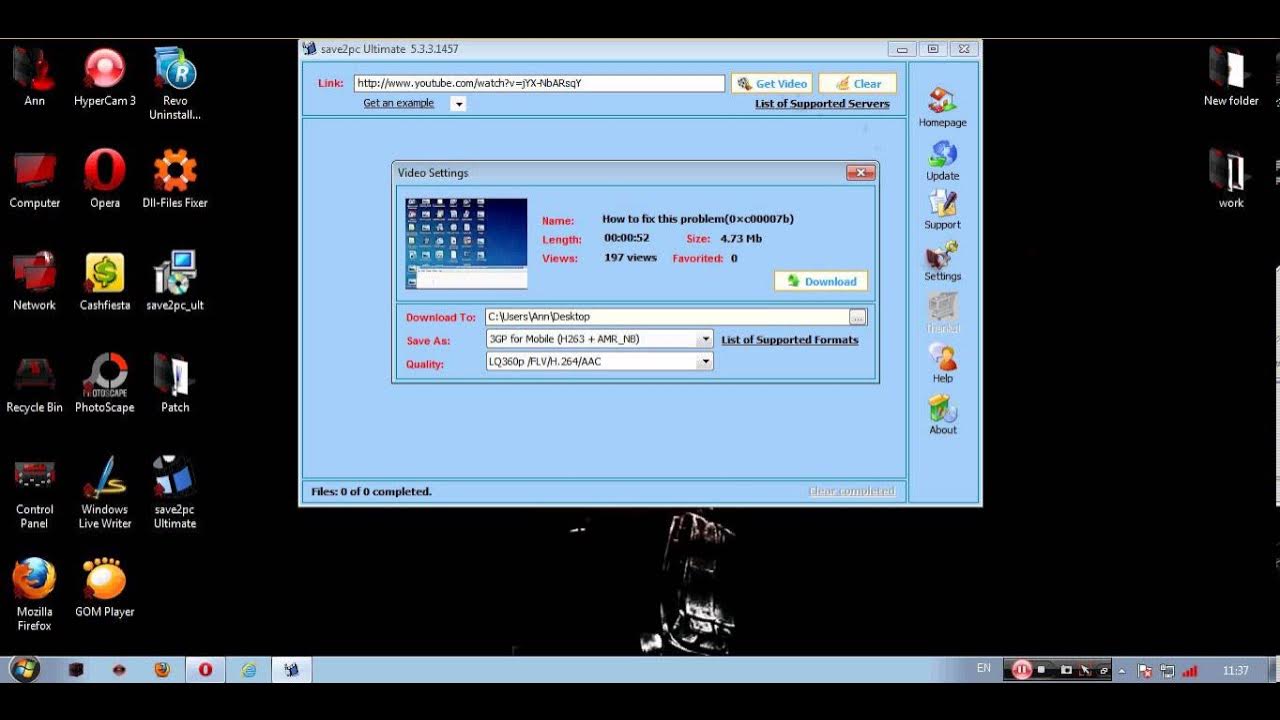The image size is (1280, 720).
Task: Show hidden tray icons with the arrow
Action: [x=1121, y=671]
